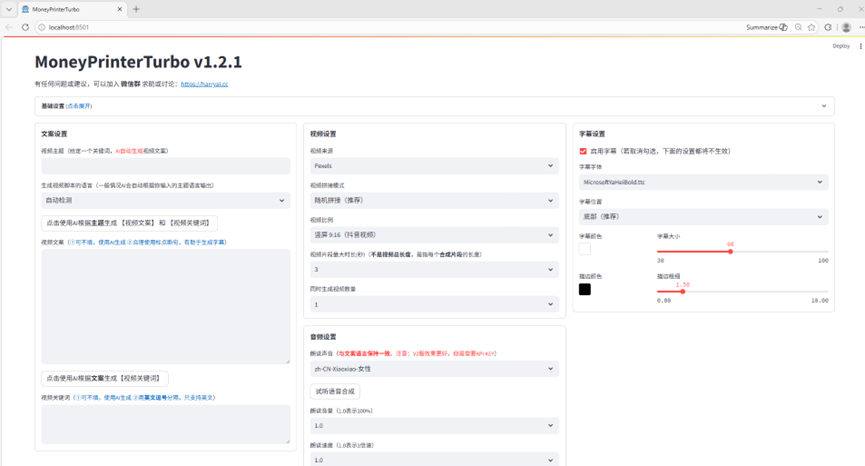Open the clip max duration dropdown showing 3

pyautogui.click(x=434, y=270)
